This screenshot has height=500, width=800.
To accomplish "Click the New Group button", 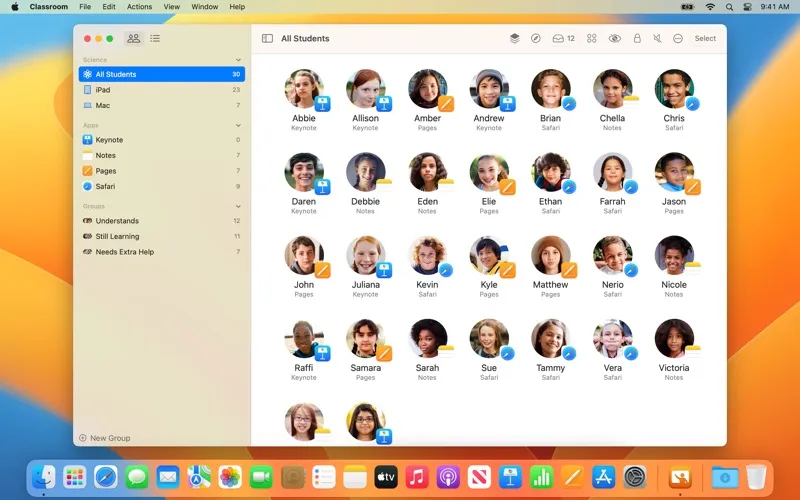I will pos(105,438).
